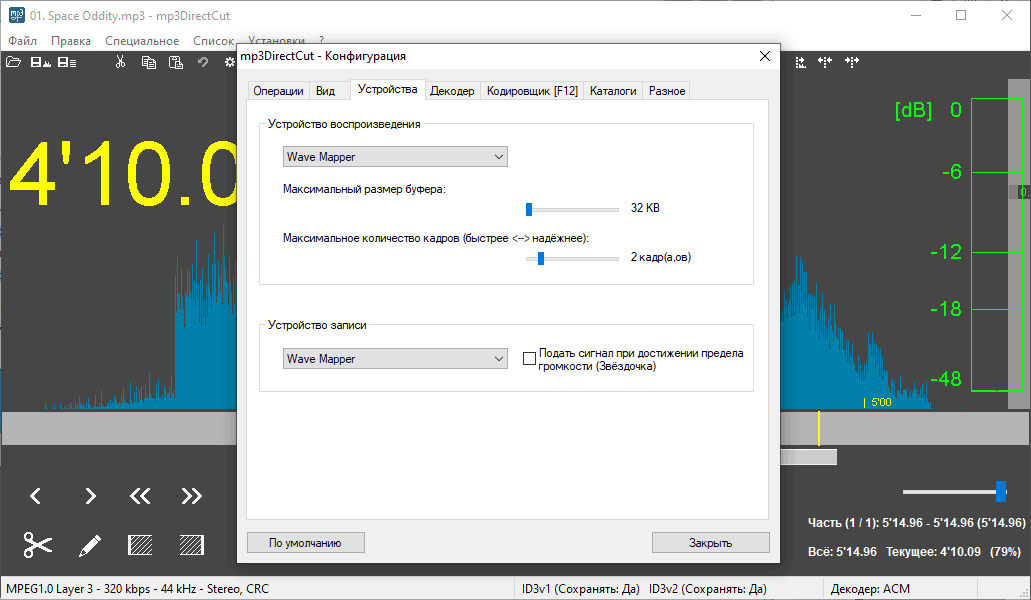Viewport: 1031px width, 600px height.
Task: Click the undo arrow icon
Action: 203,62
